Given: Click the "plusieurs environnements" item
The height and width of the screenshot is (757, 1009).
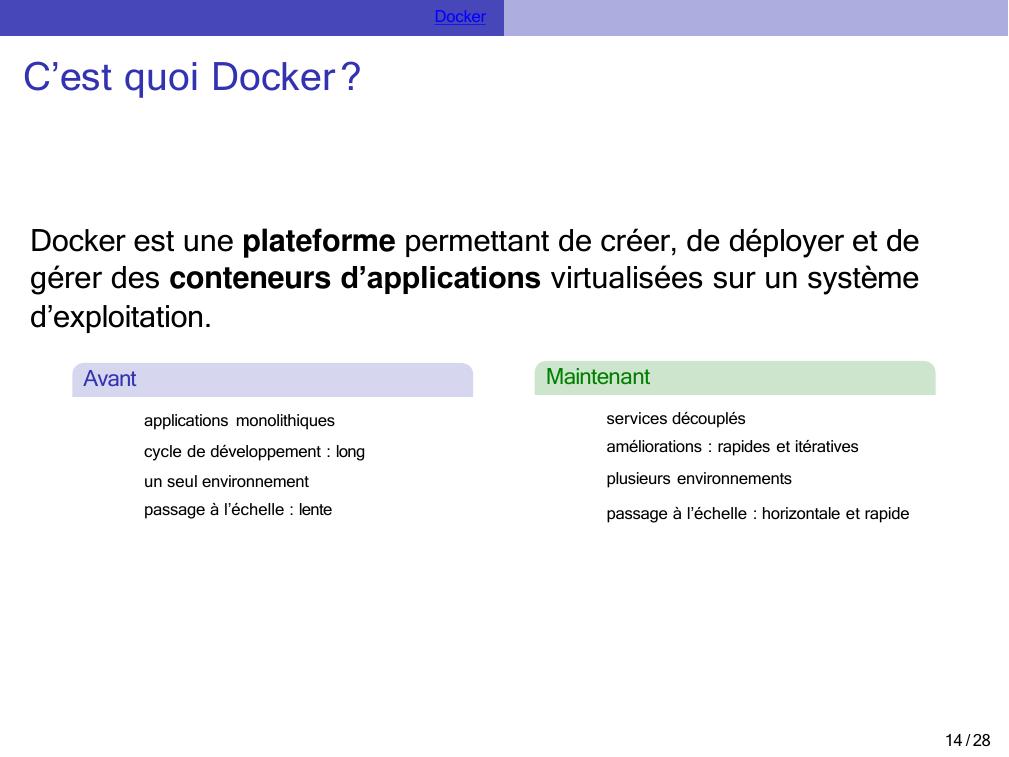Looking at the screenshot, I should [x=698, y=479].
